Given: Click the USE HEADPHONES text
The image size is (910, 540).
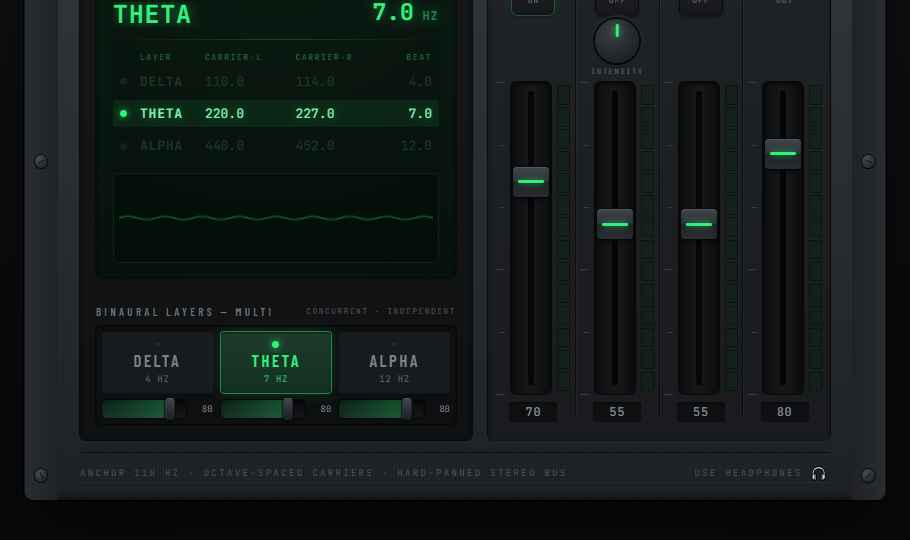Looking at the screenshot, I should click(748, 473).
